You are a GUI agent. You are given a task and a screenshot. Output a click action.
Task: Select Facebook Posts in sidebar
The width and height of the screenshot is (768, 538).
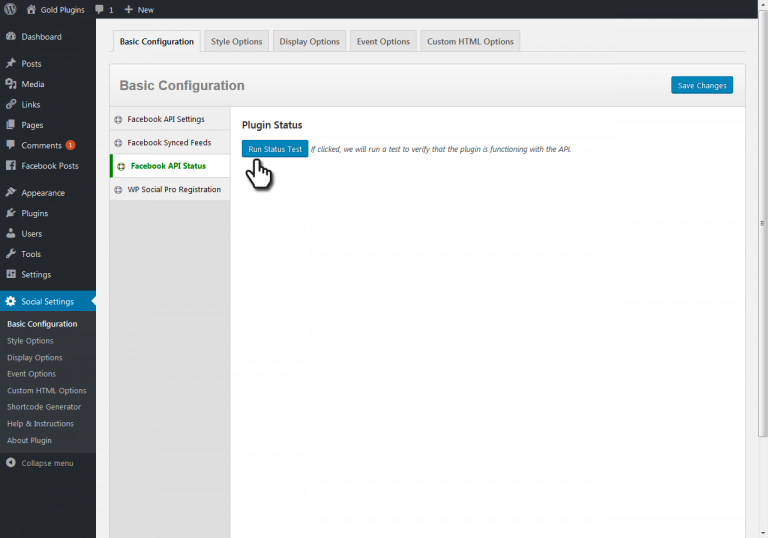tap(49, 166)
